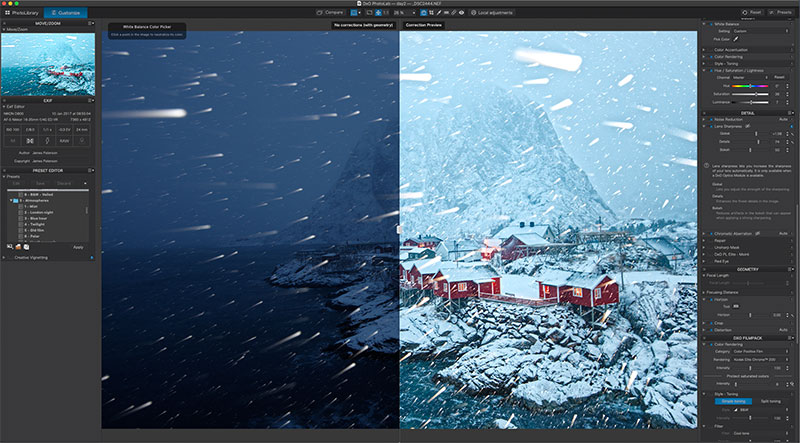Click the new preset icon below the list
Viewport: 800px width, 443px height.
click(10, 247)
